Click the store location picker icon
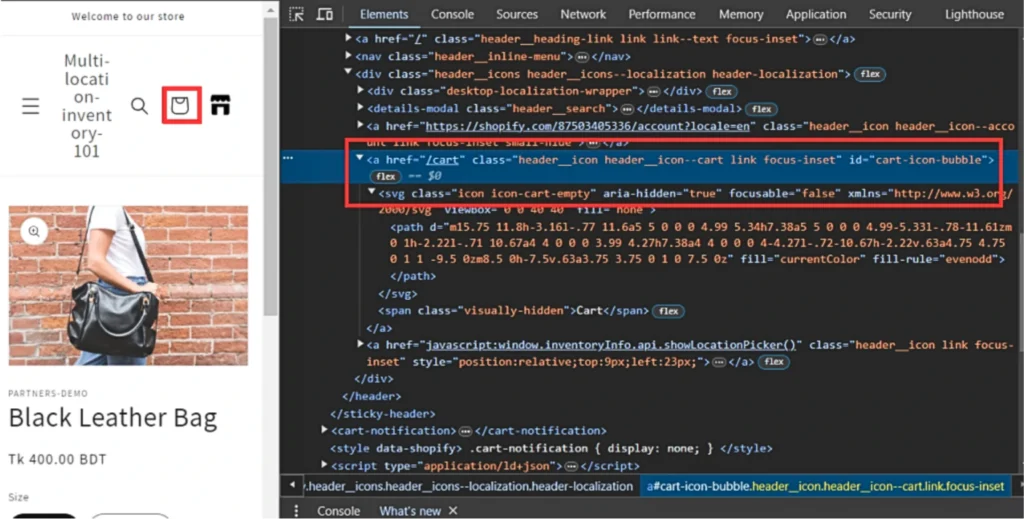The image size is (1024, 519). [x=220, y=105]
